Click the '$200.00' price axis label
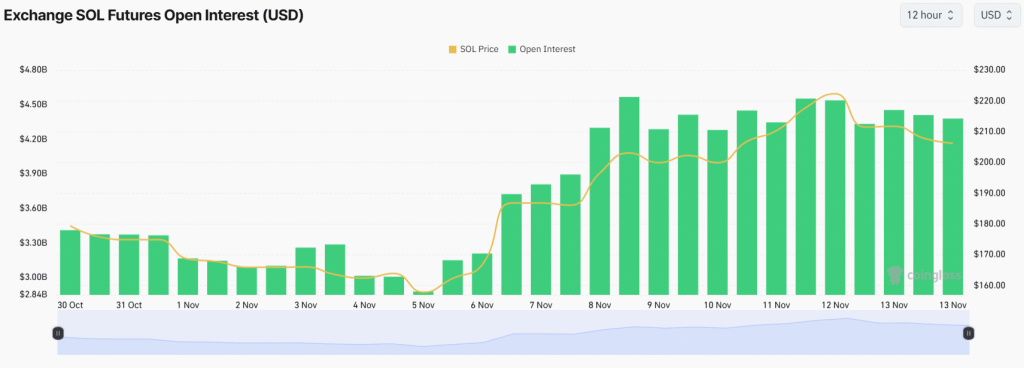The height and width of the screenshot is (368, 1024). tap(989, 162)
